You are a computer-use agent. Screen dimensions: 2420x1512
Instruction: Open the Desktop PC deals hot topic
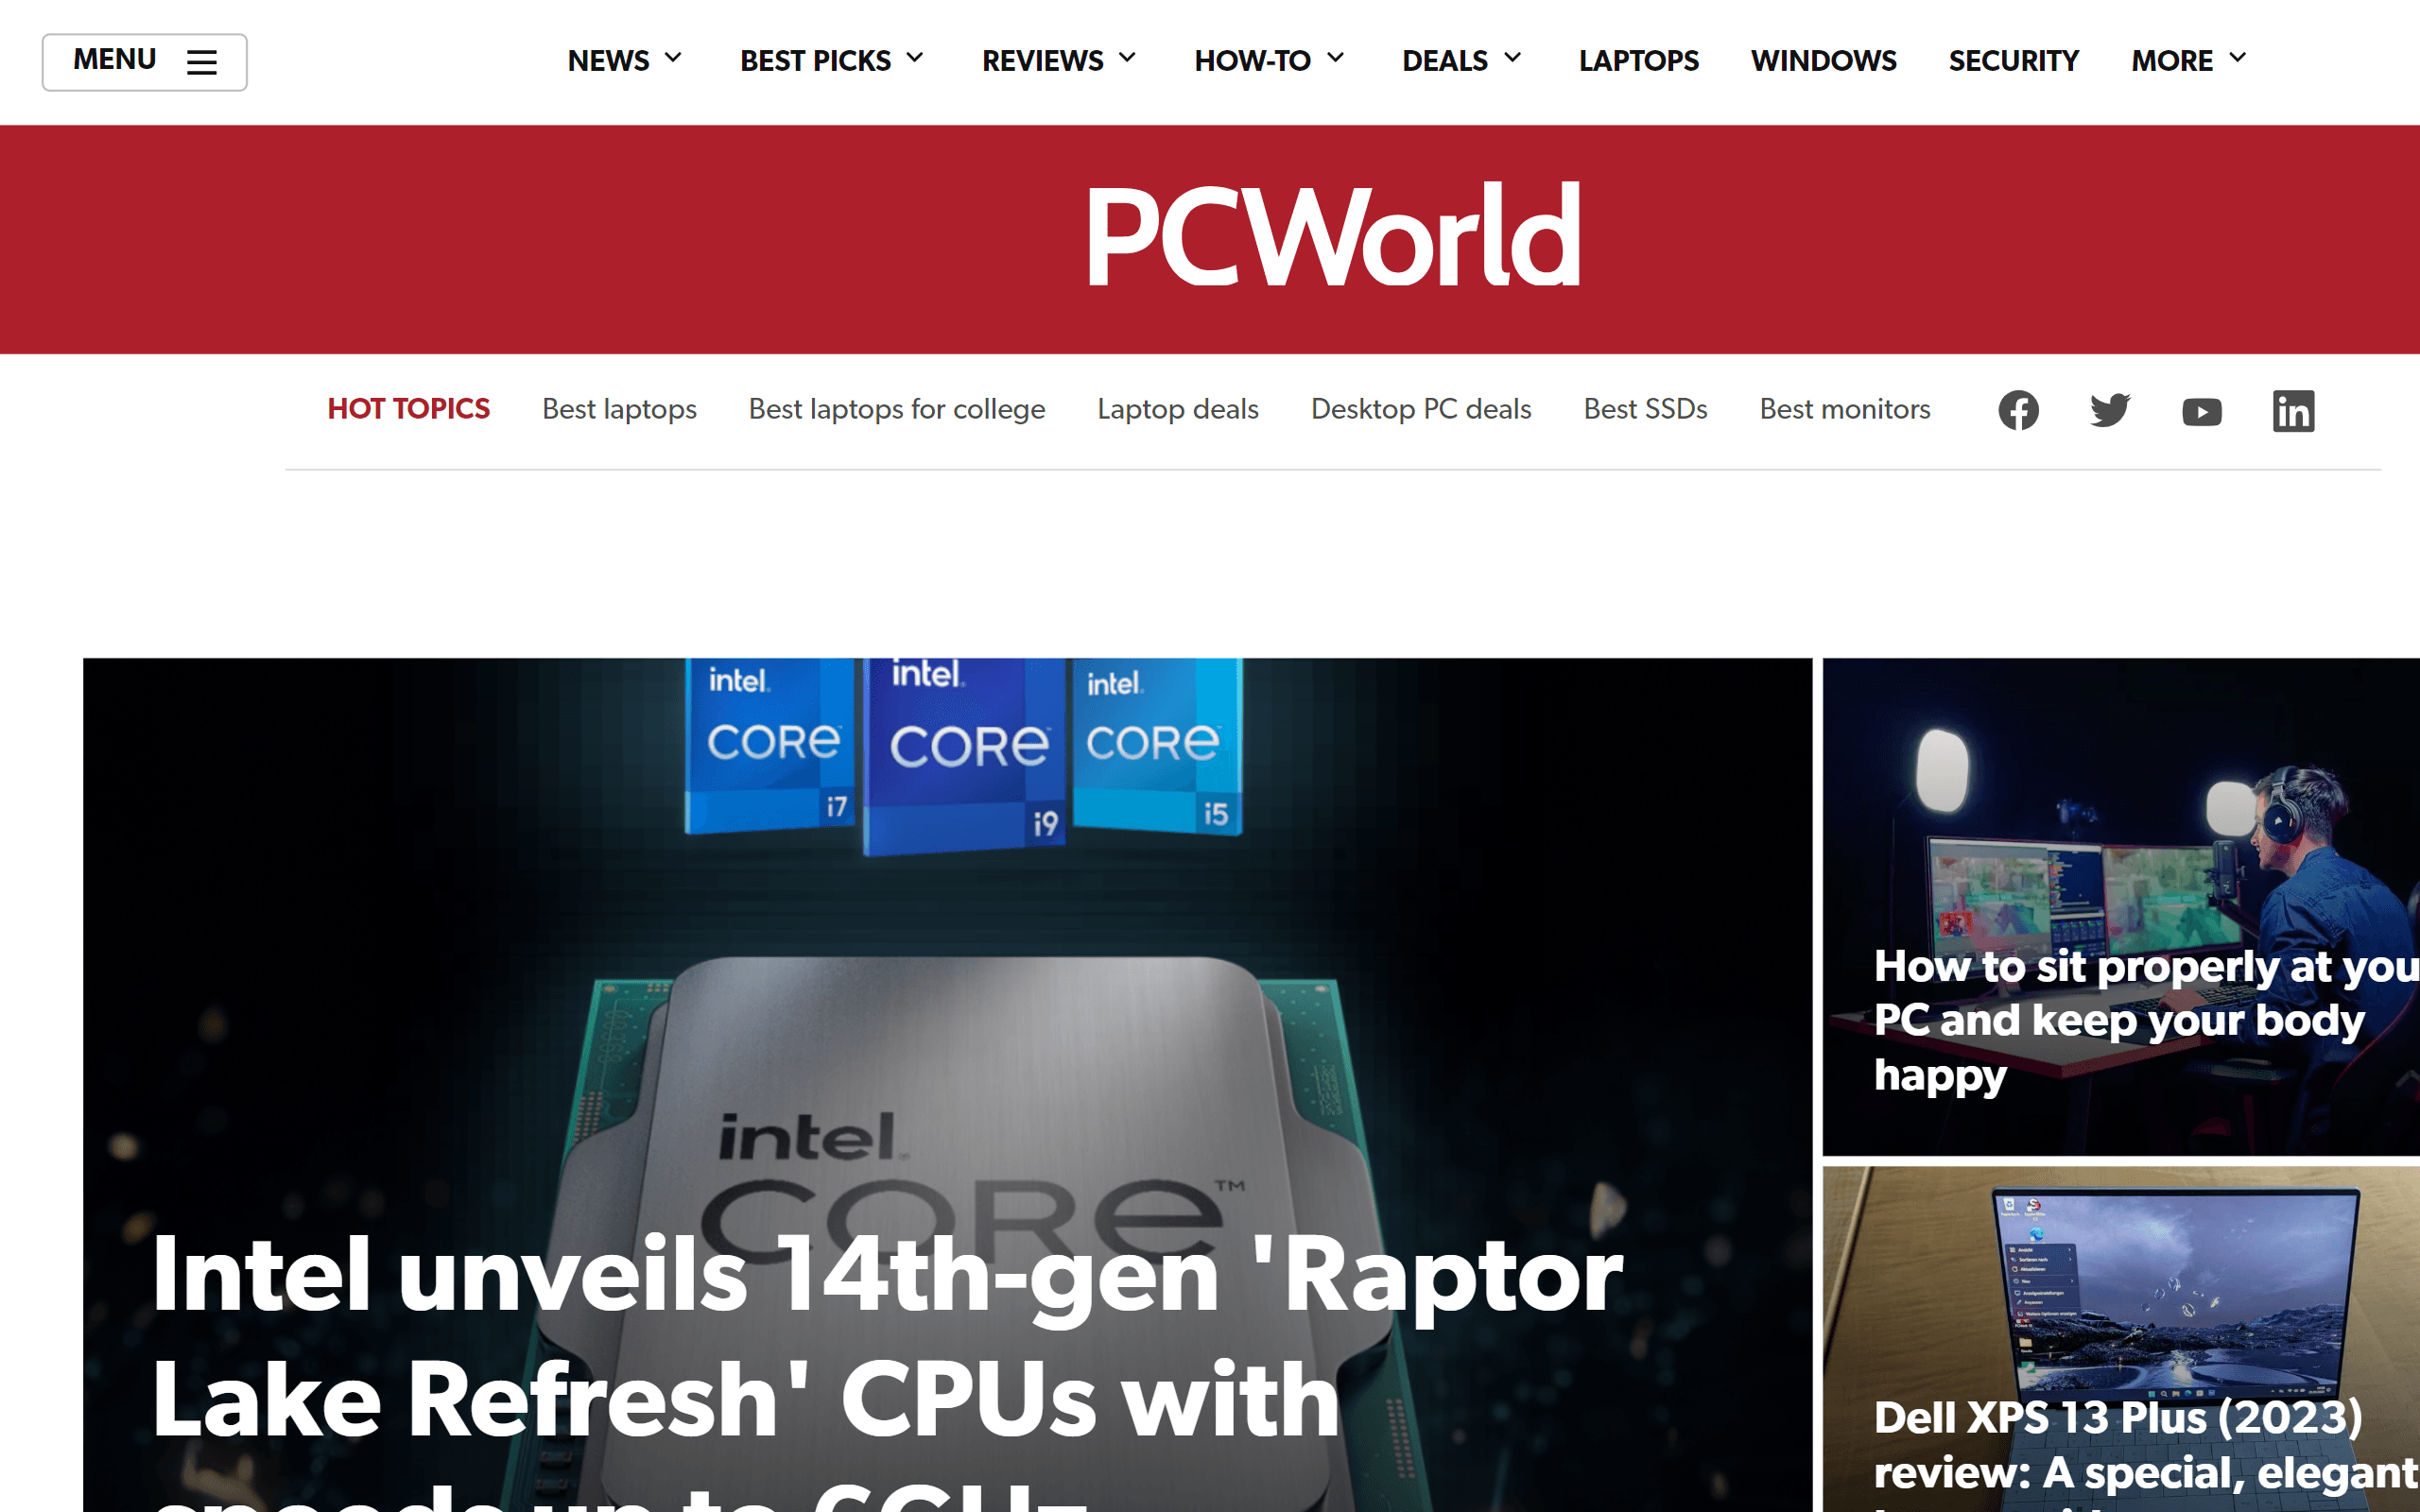coord(1420,409)
